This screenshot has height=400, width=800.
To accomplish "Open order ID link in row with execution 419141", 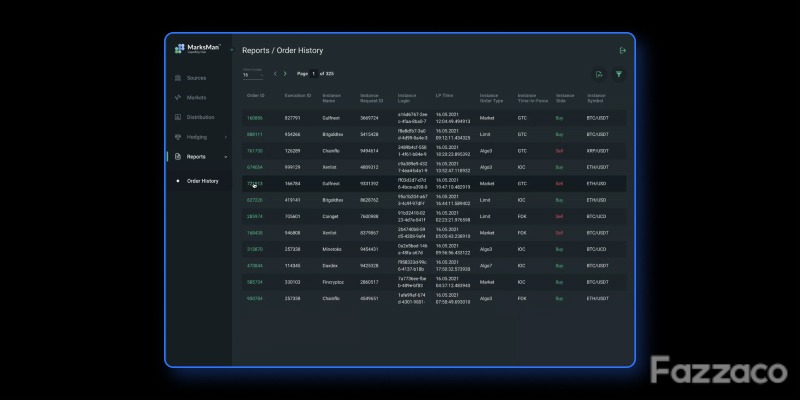I will pyautogui.click(x=255, y=200).
